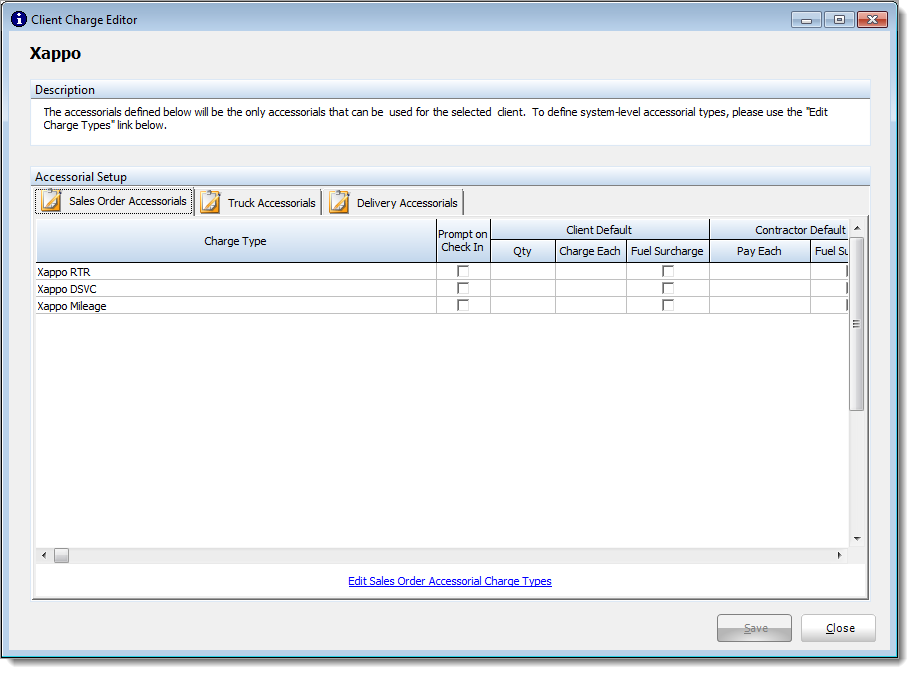Check Prompt on Check In for Xappo Mileage

(463, 305)
